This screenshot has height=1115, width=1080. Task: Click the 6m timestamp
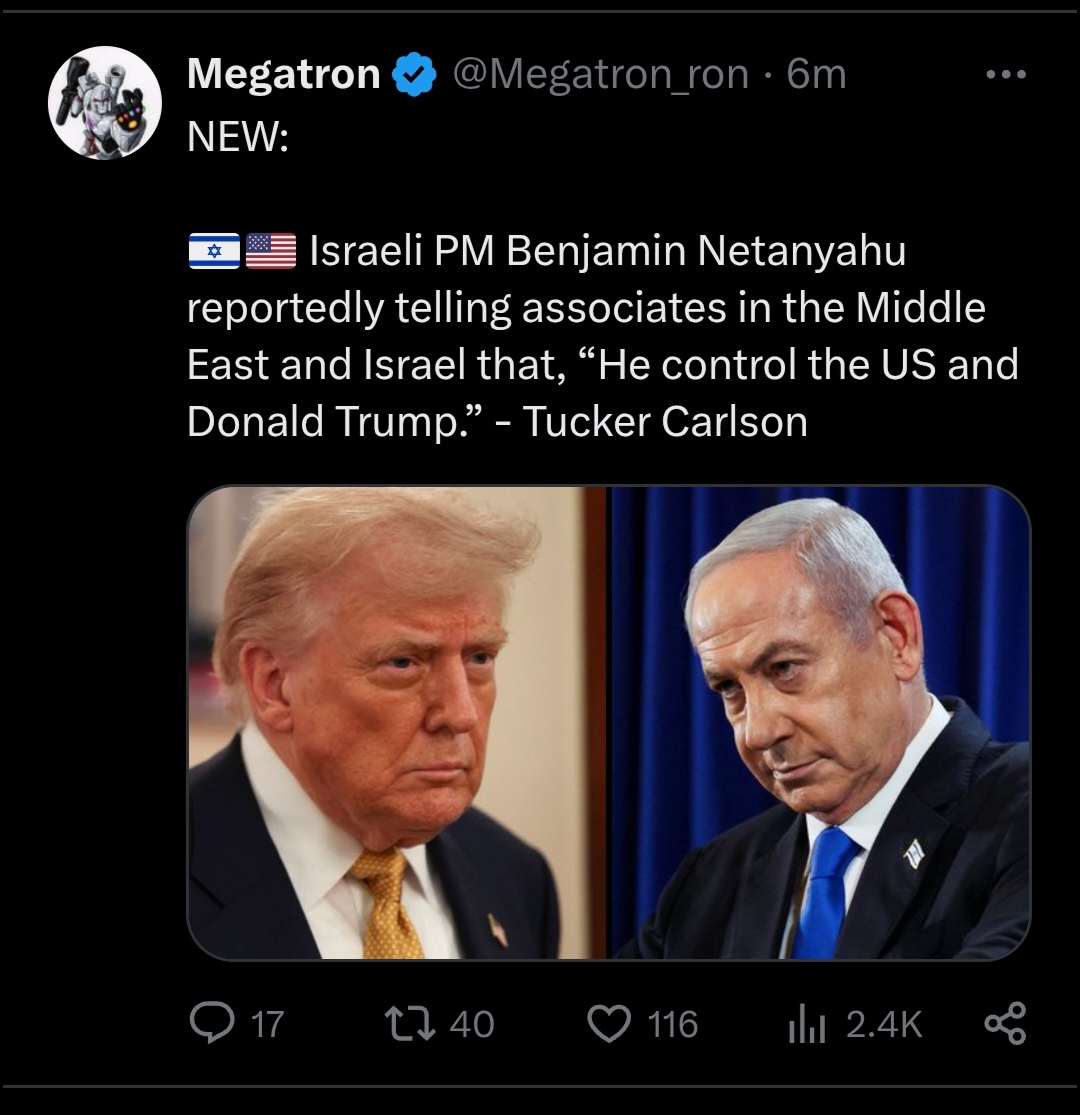point(817,74)
